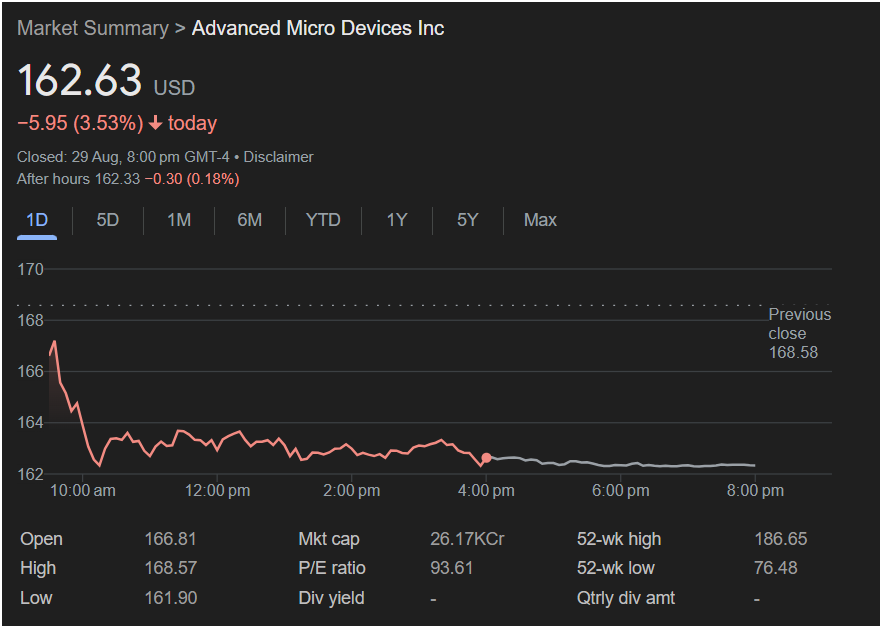The image size is (882, 628).
Task: Click the Previous close 168.58 label
Action: click(x=799, y=333)
